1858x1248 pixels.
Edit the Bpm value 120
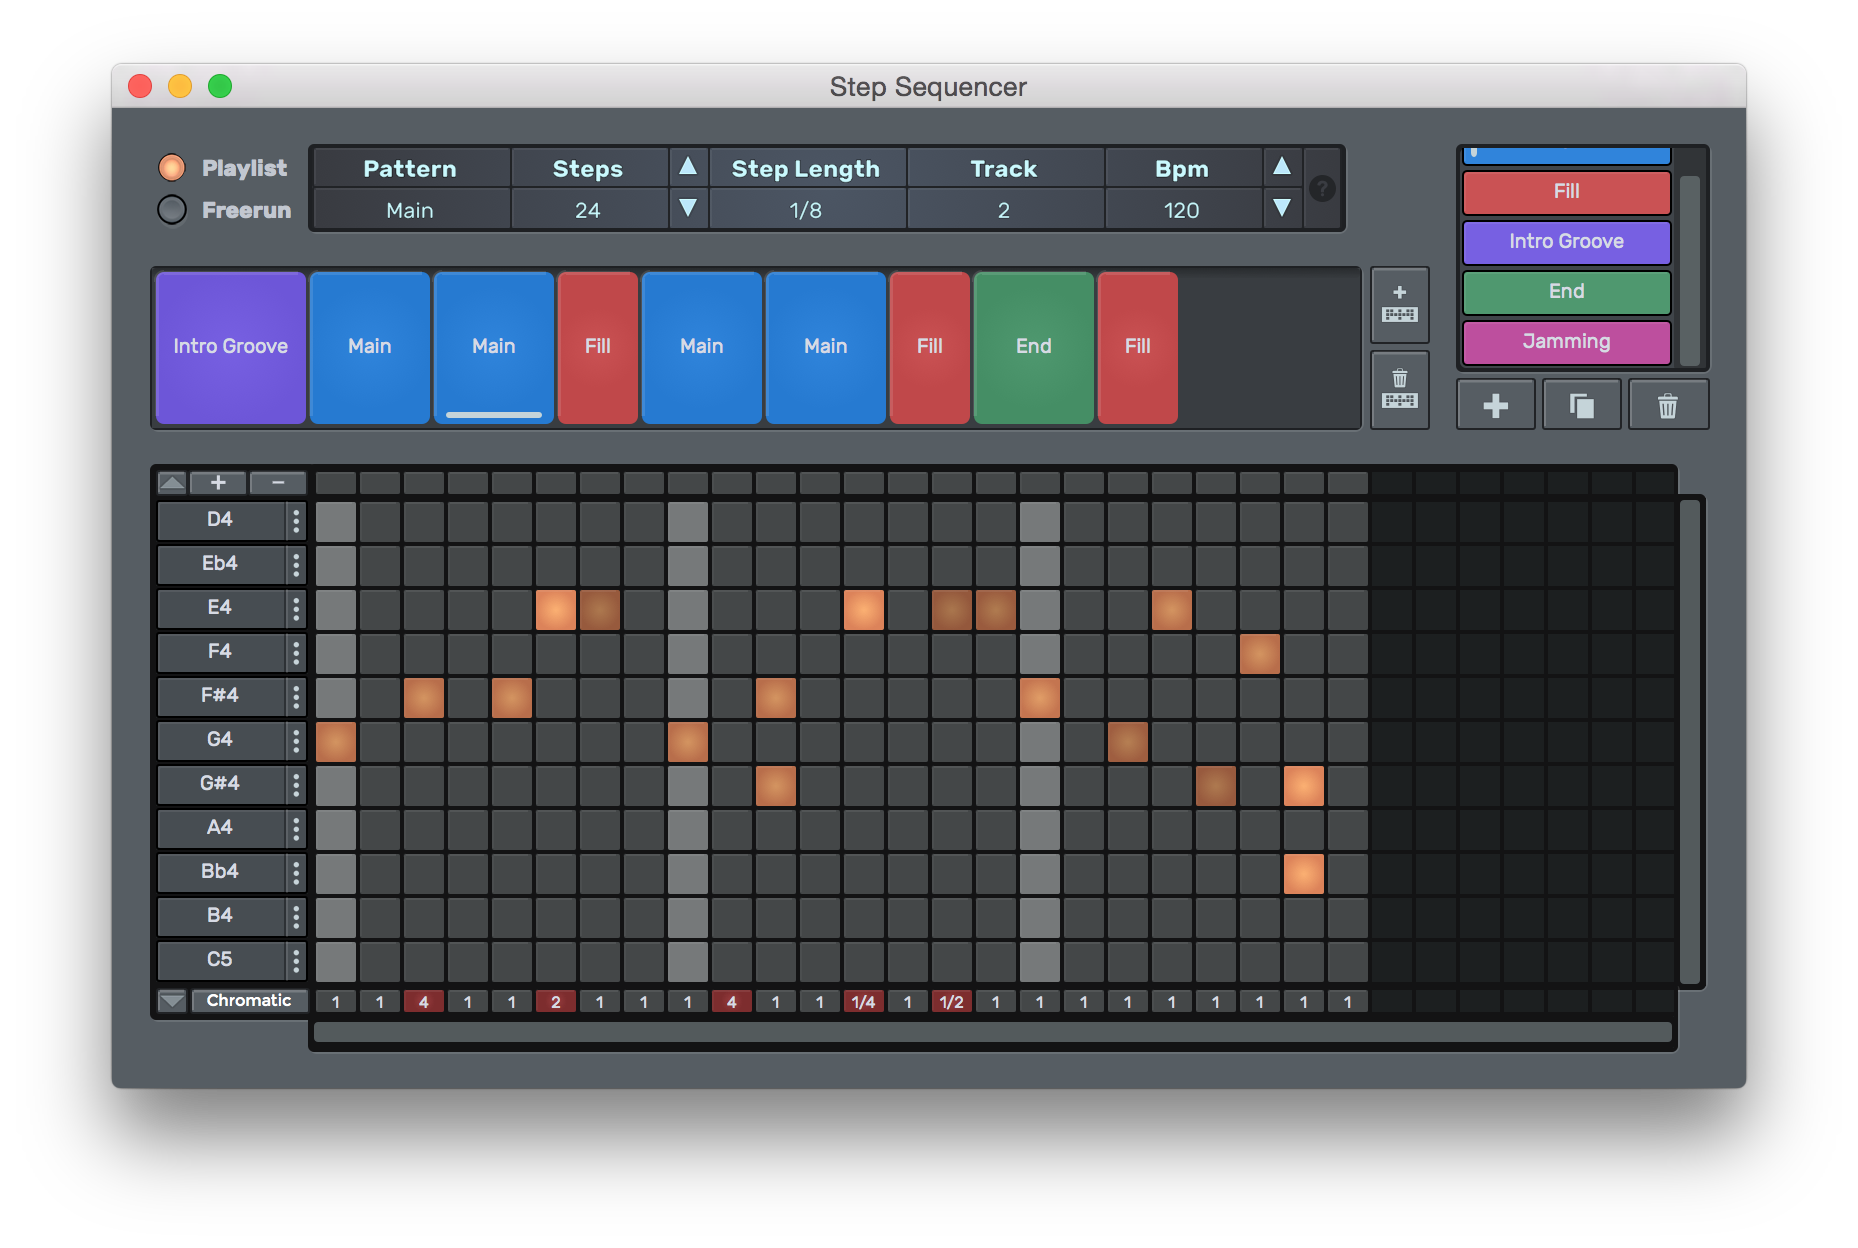(x=1182, y=210)
